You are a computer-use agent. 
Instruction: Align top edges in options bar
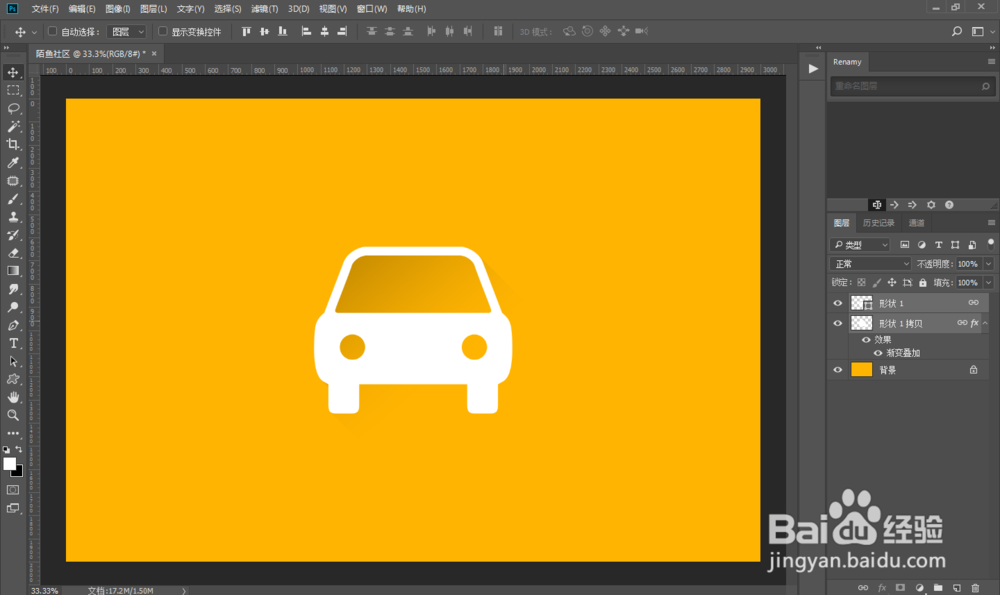click(x=246, y=31)
